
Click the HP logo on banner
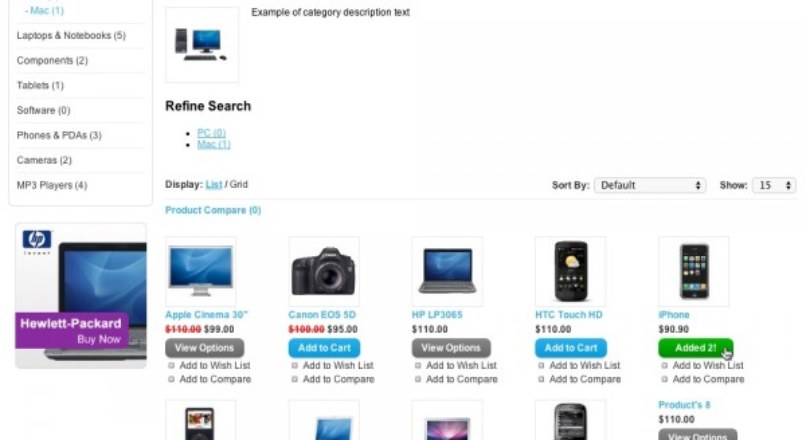36,240
